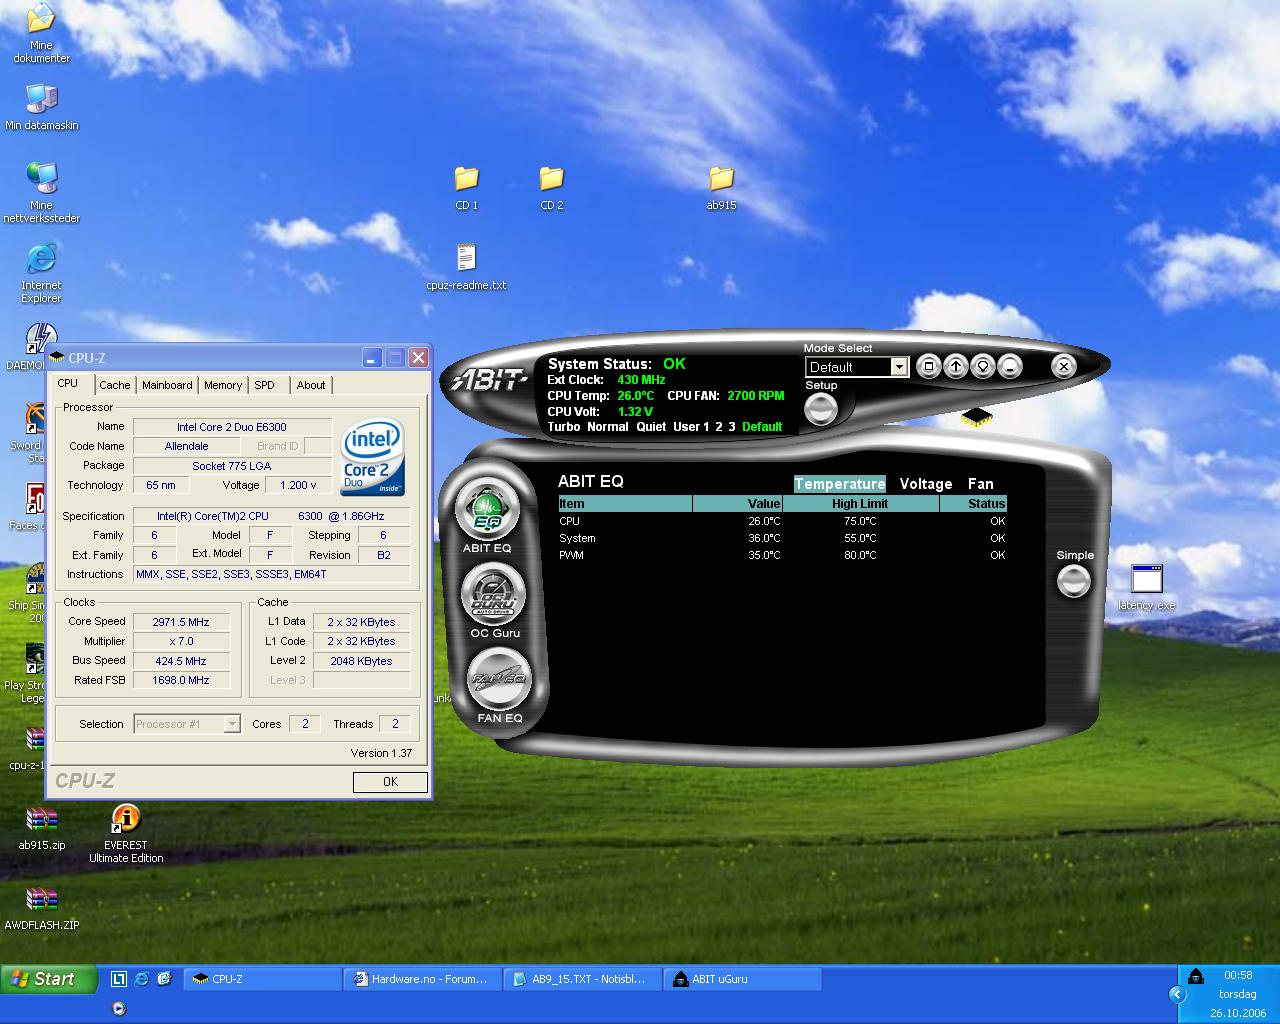Viewport: 1280px width, 1024px height.
Task: Click the lightbulb icon button in uGuru top bar
Action: point(983,367)
